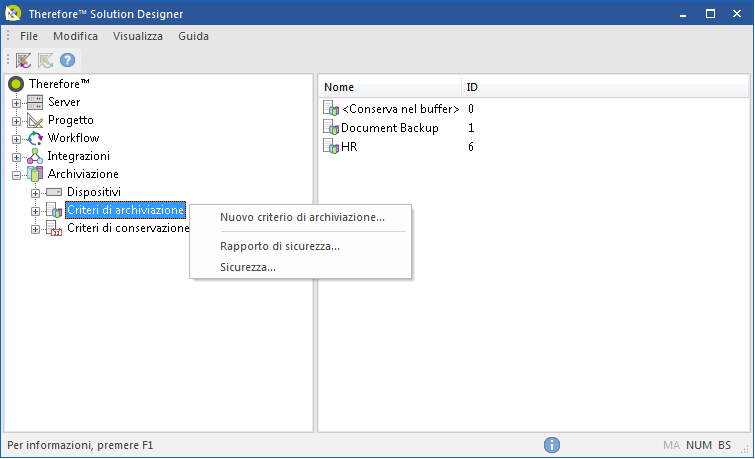The height and width of the screenshot is (459, 755).
Task: Click the HR policy row icon
Action: point(331,146)
